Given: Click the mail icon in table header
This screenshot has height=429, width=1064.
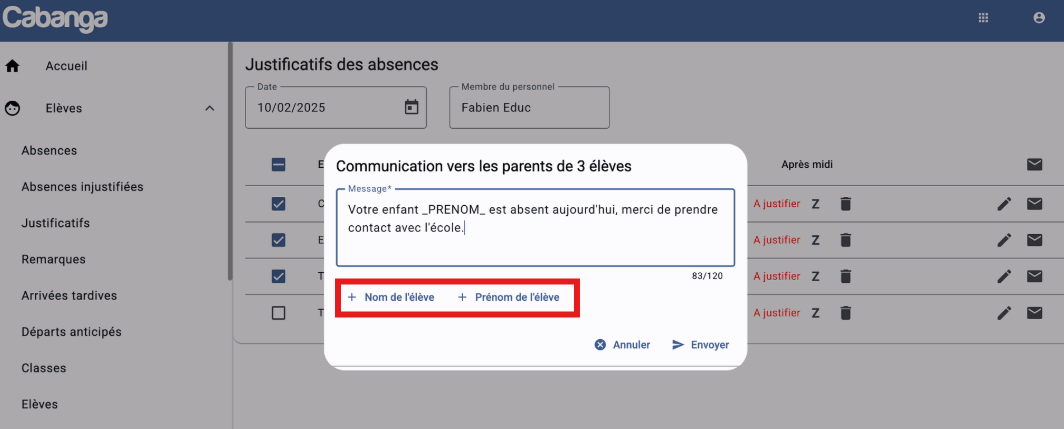Looking at the screenshot, I should [1034, 165].
